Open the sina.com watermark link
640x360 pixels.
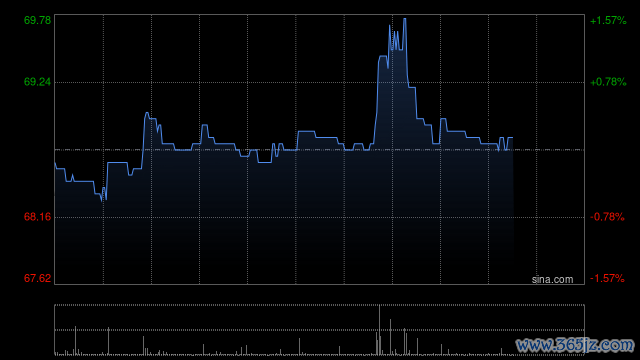(x=552, y=280)
